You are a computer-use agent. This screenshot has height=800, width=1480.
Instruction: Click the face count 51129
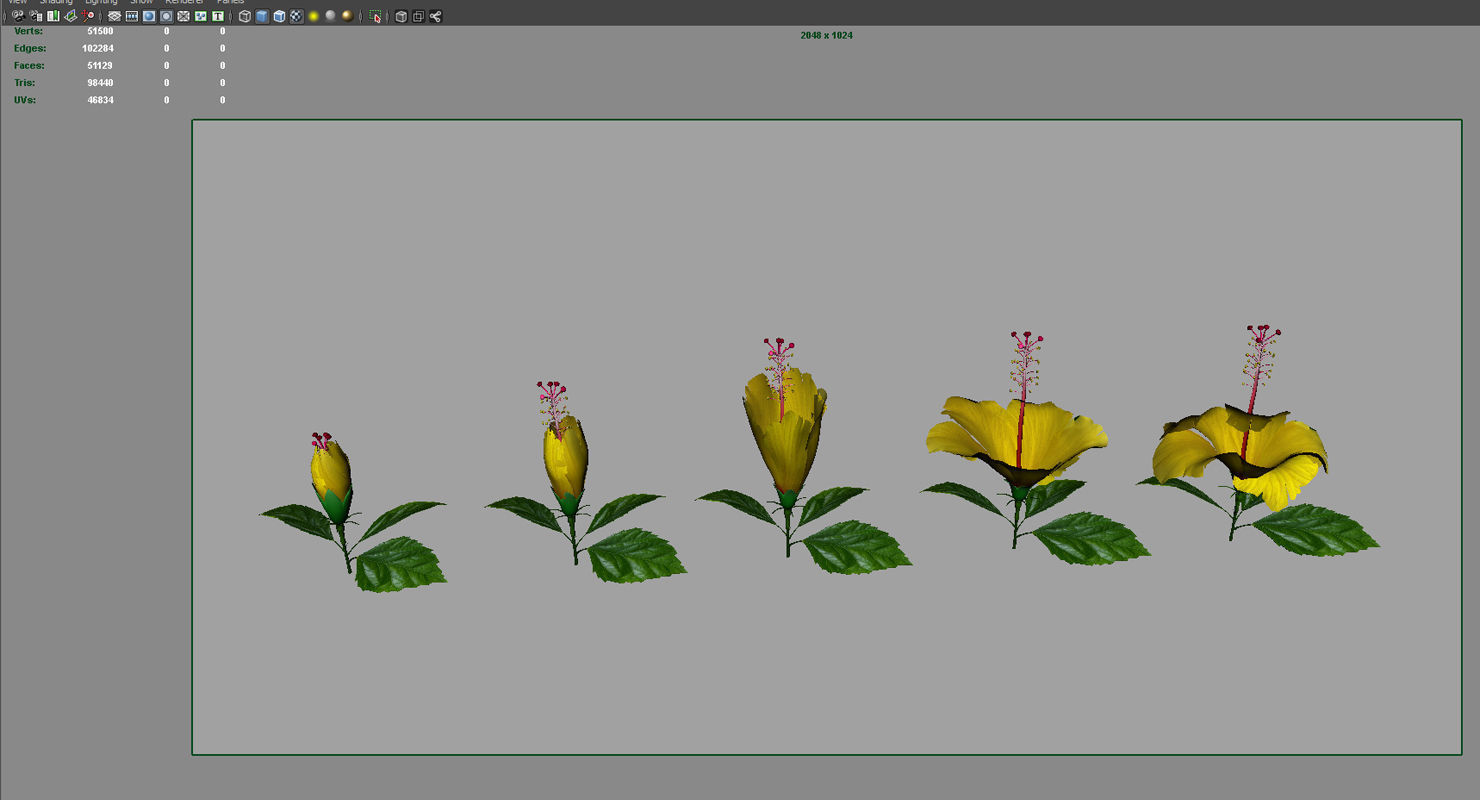pyautogui.click(x=100, y=65)
